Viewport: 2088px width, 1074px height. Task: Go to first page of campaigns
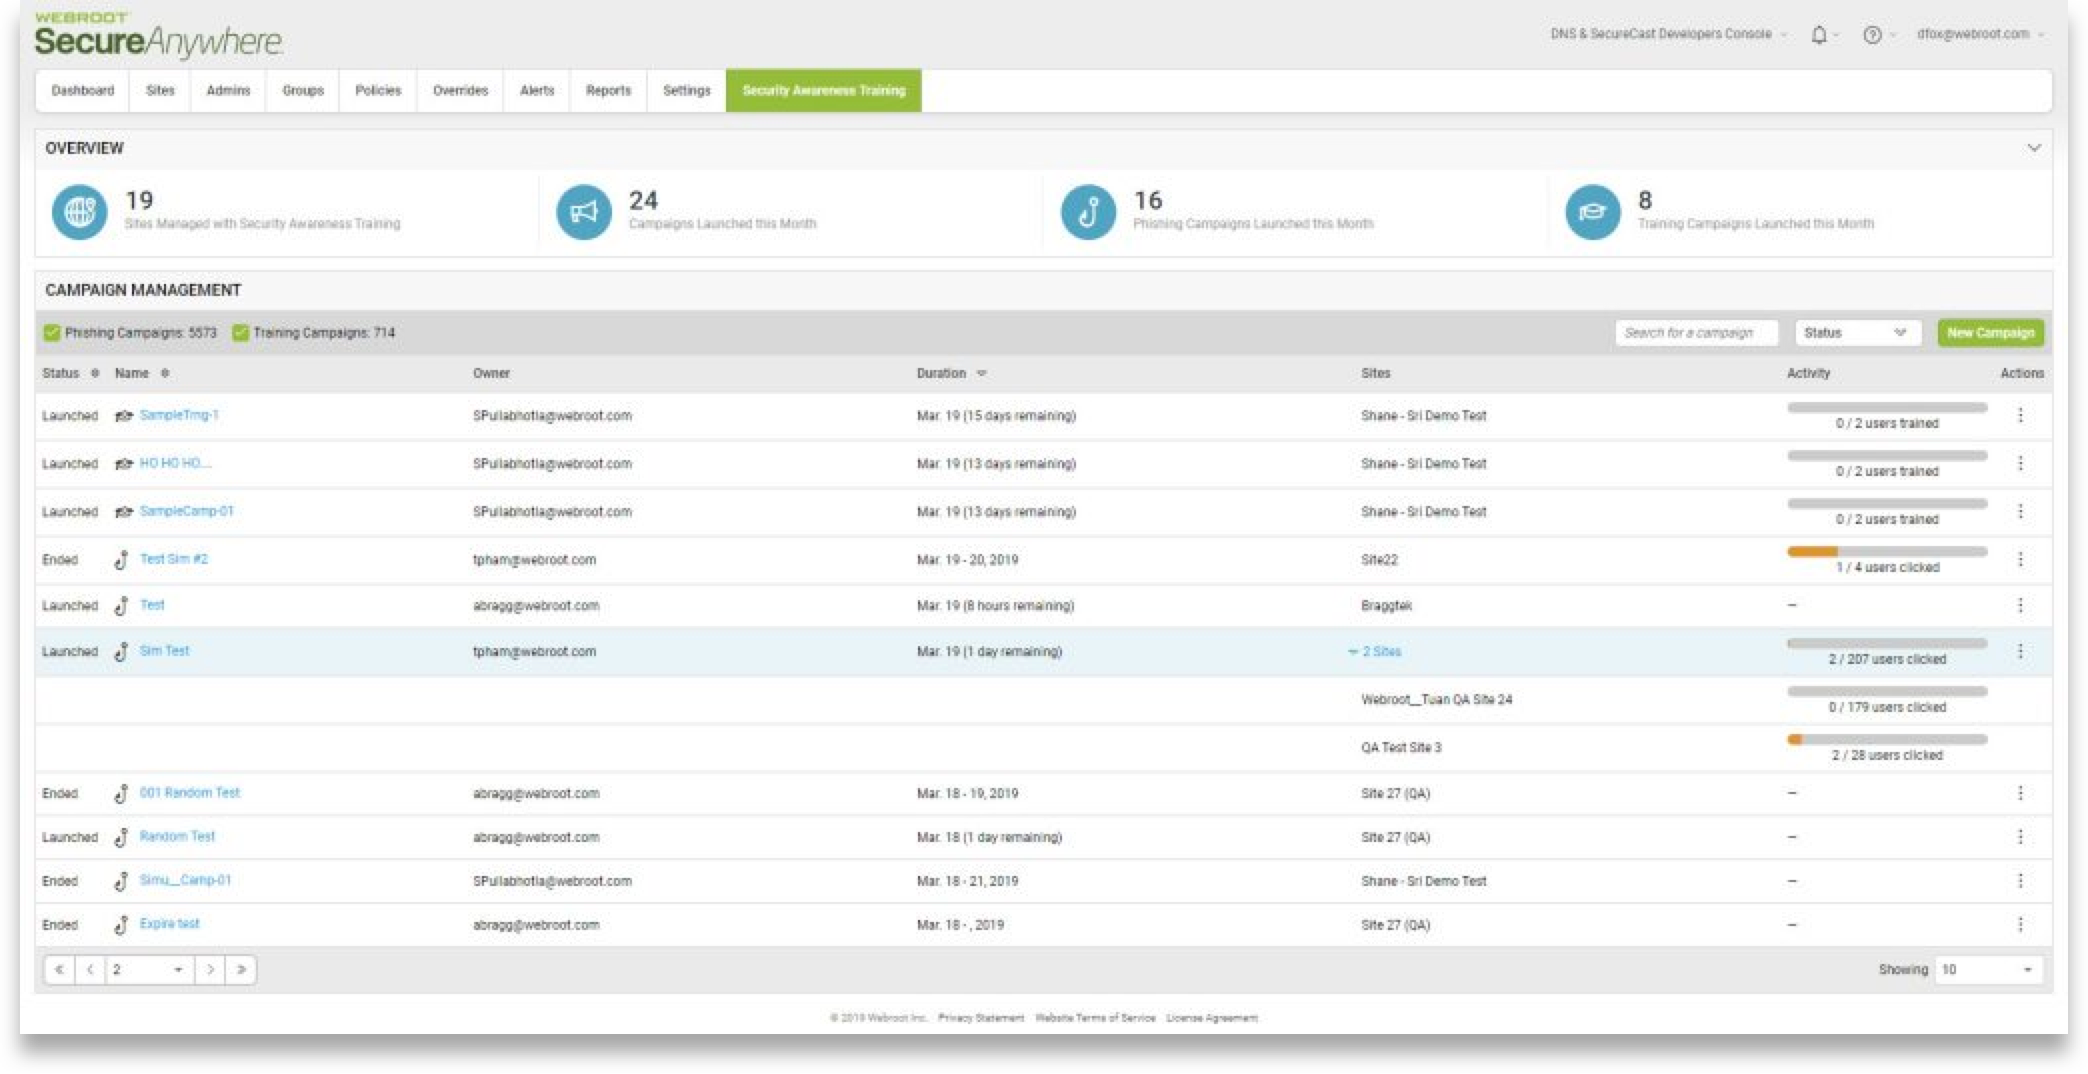click(59, 969)
